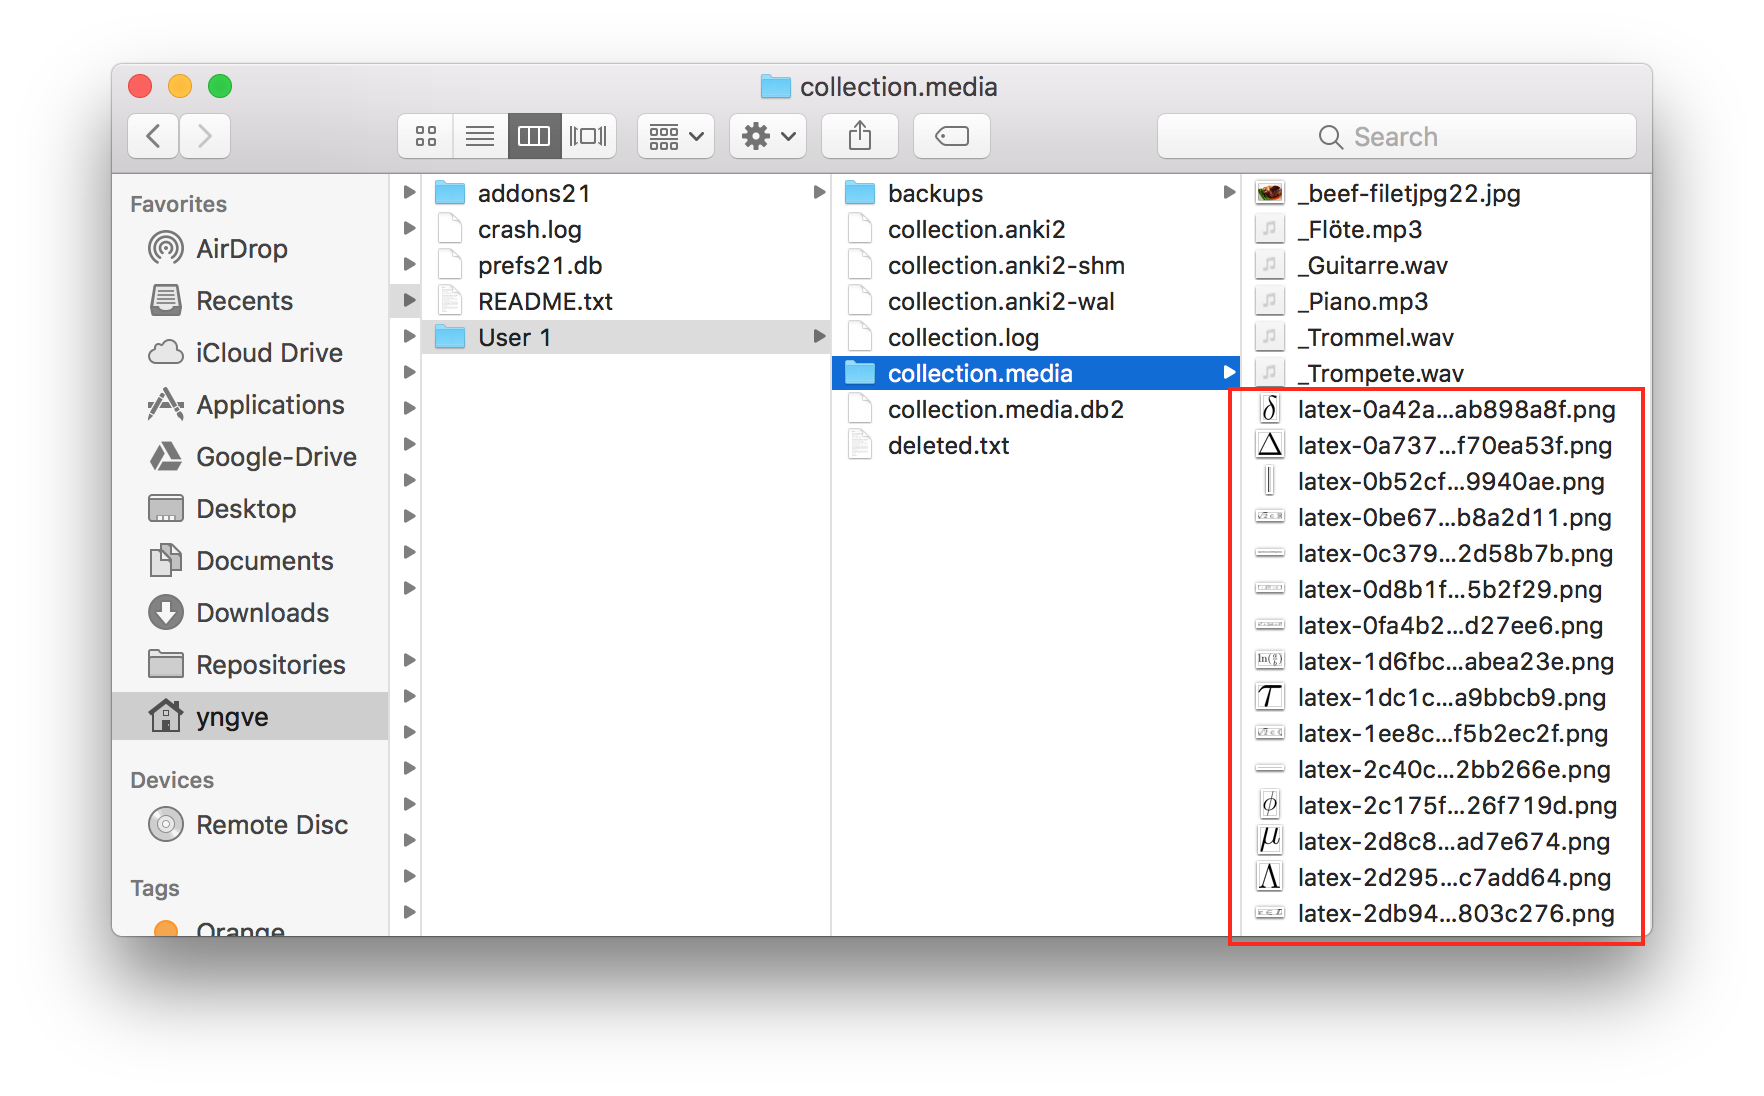
Task: Open iCloud Drive in the sidebar
Action: pos(250,353)
